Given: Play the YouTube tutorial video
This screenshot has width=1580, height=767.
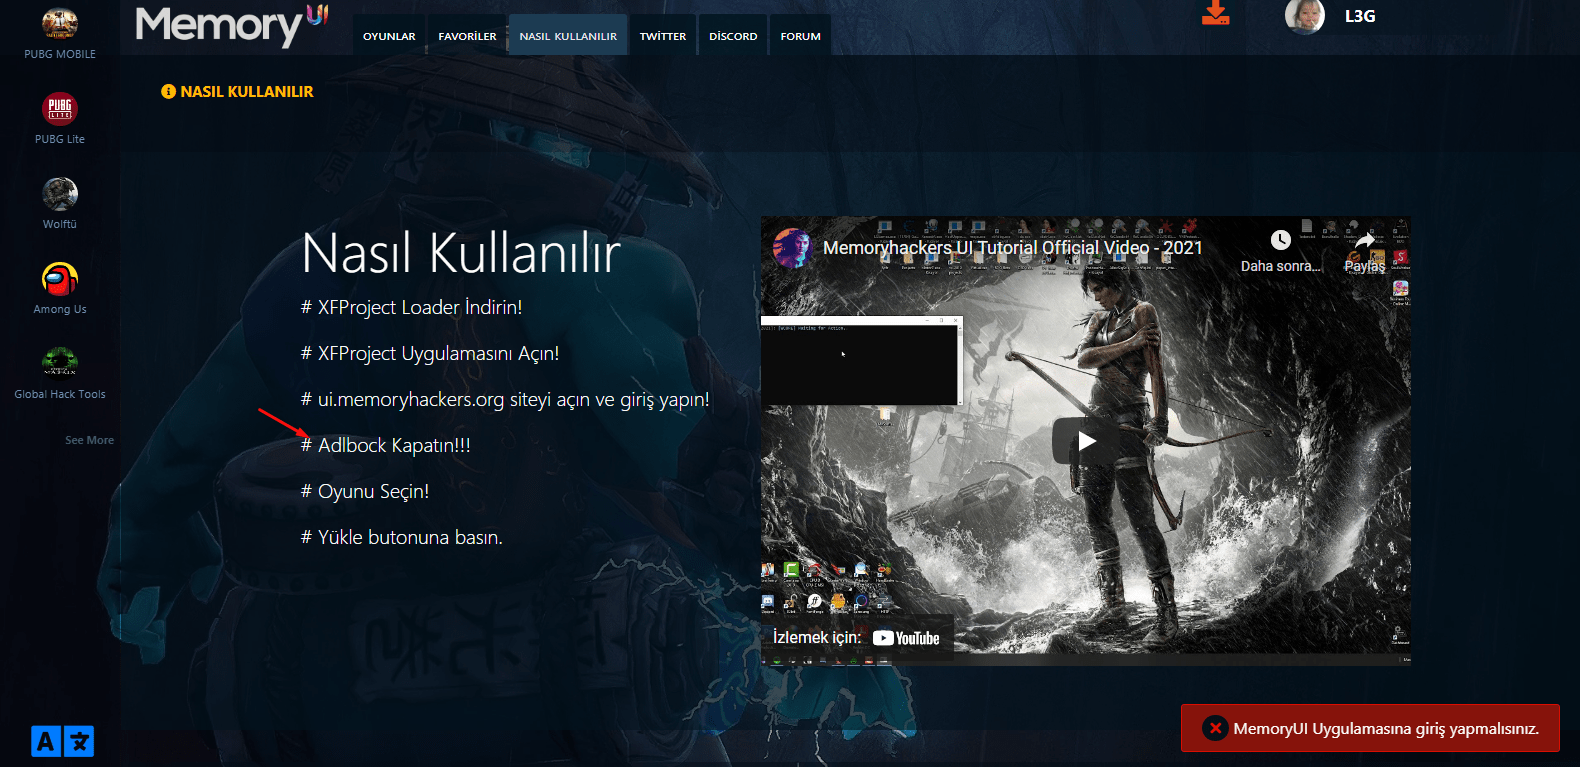Looking at the screenshot, I should [x=1086, y=441].
